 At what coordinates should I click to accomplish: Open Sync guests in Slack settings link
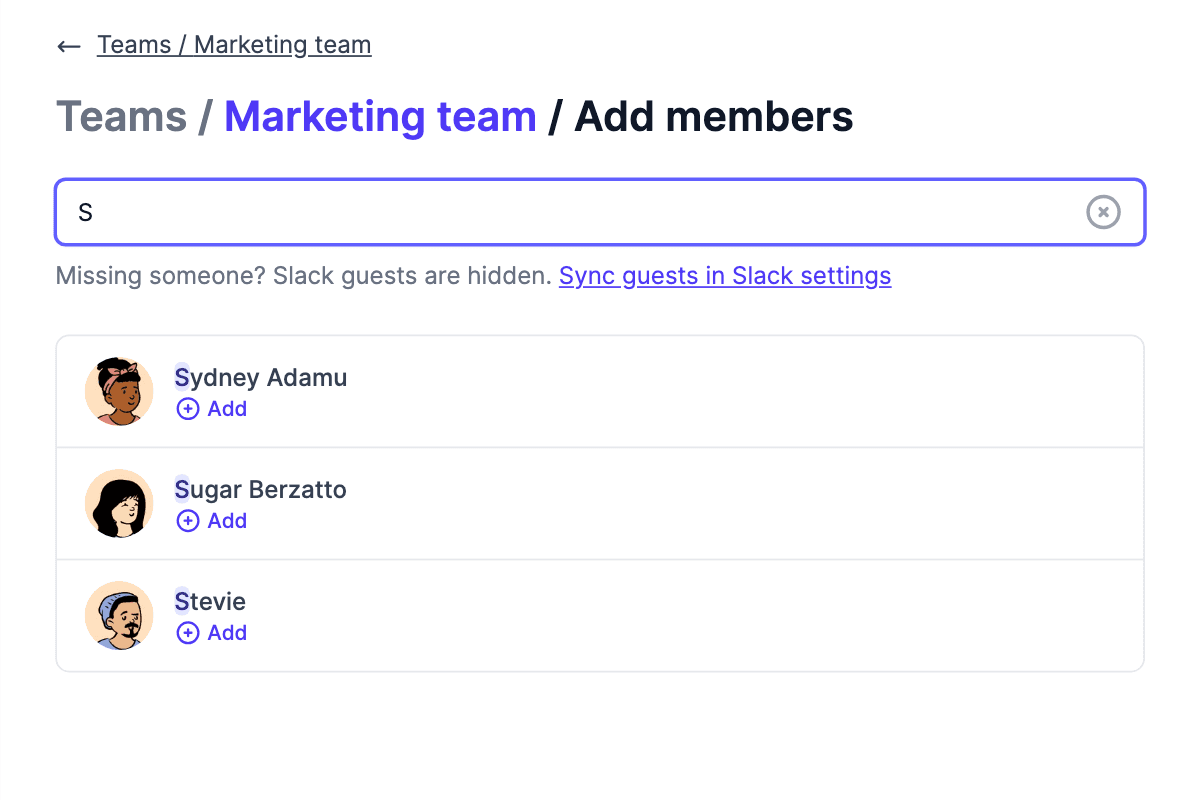[725, 275]
